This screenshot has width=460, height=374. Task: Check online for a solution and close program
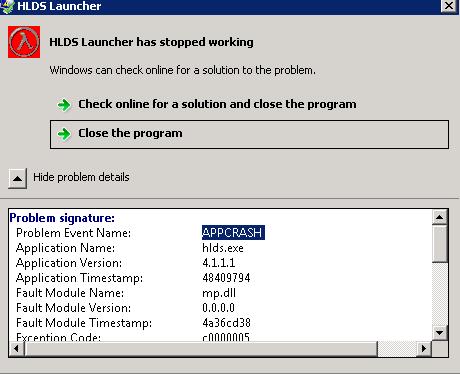[x=217, y=104]
